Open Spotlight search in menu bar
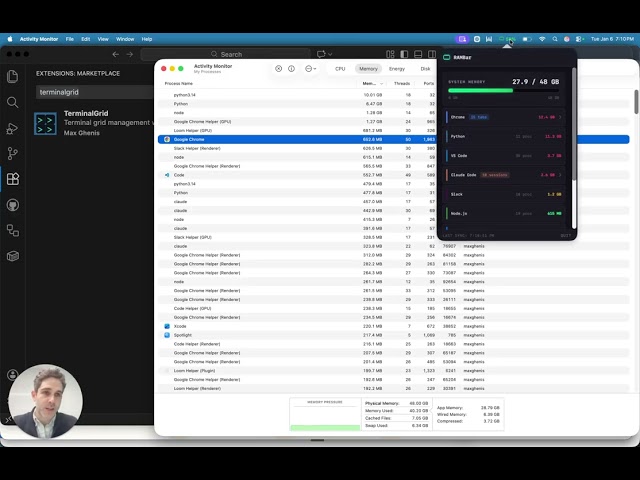The width and height of the screenshot is (640, 480). click(555, 39)
